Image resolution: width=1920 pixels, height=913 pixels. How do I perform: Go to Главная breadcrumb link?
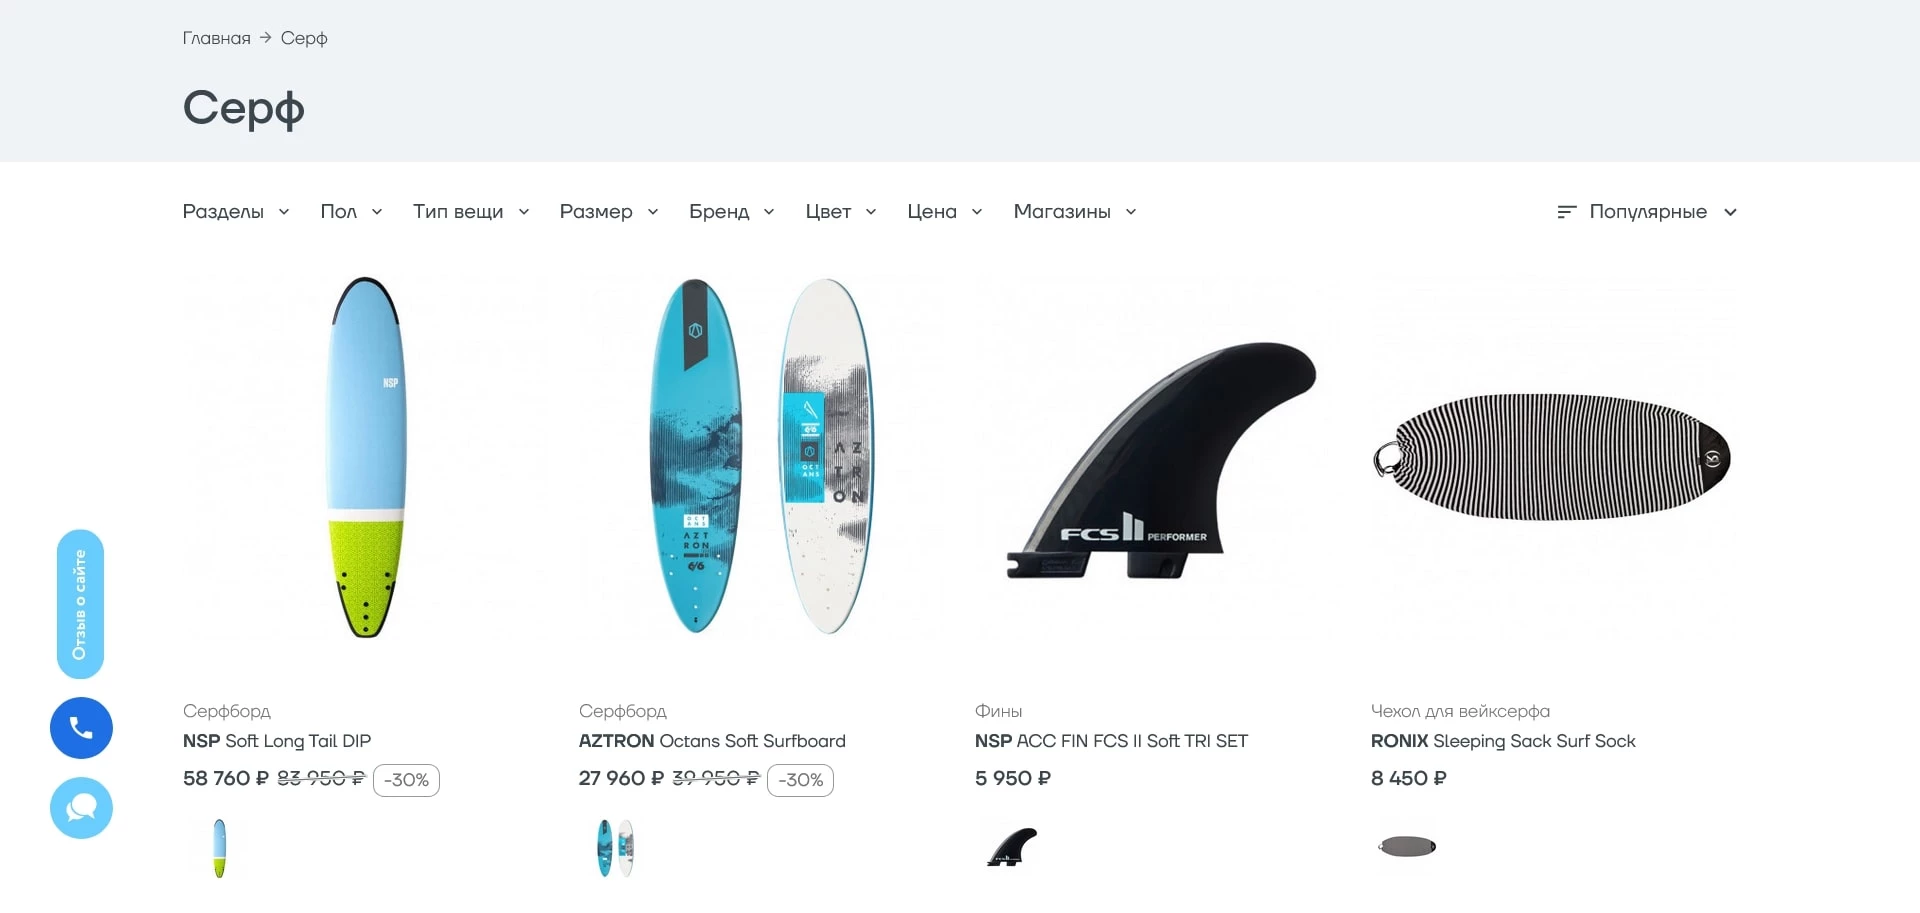click(x=216, y=38)
